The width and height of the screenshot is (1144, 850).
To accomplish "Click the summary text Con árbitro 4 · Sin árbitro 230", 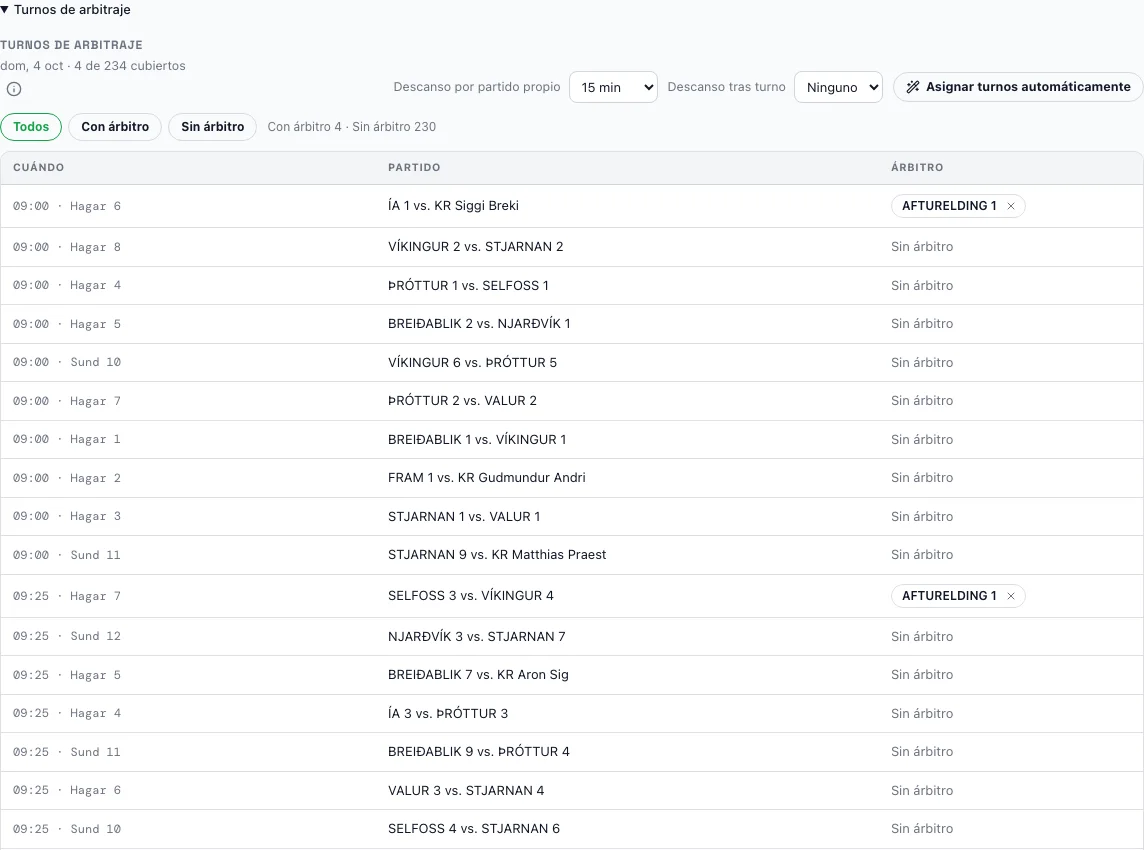I will point(352,127).
